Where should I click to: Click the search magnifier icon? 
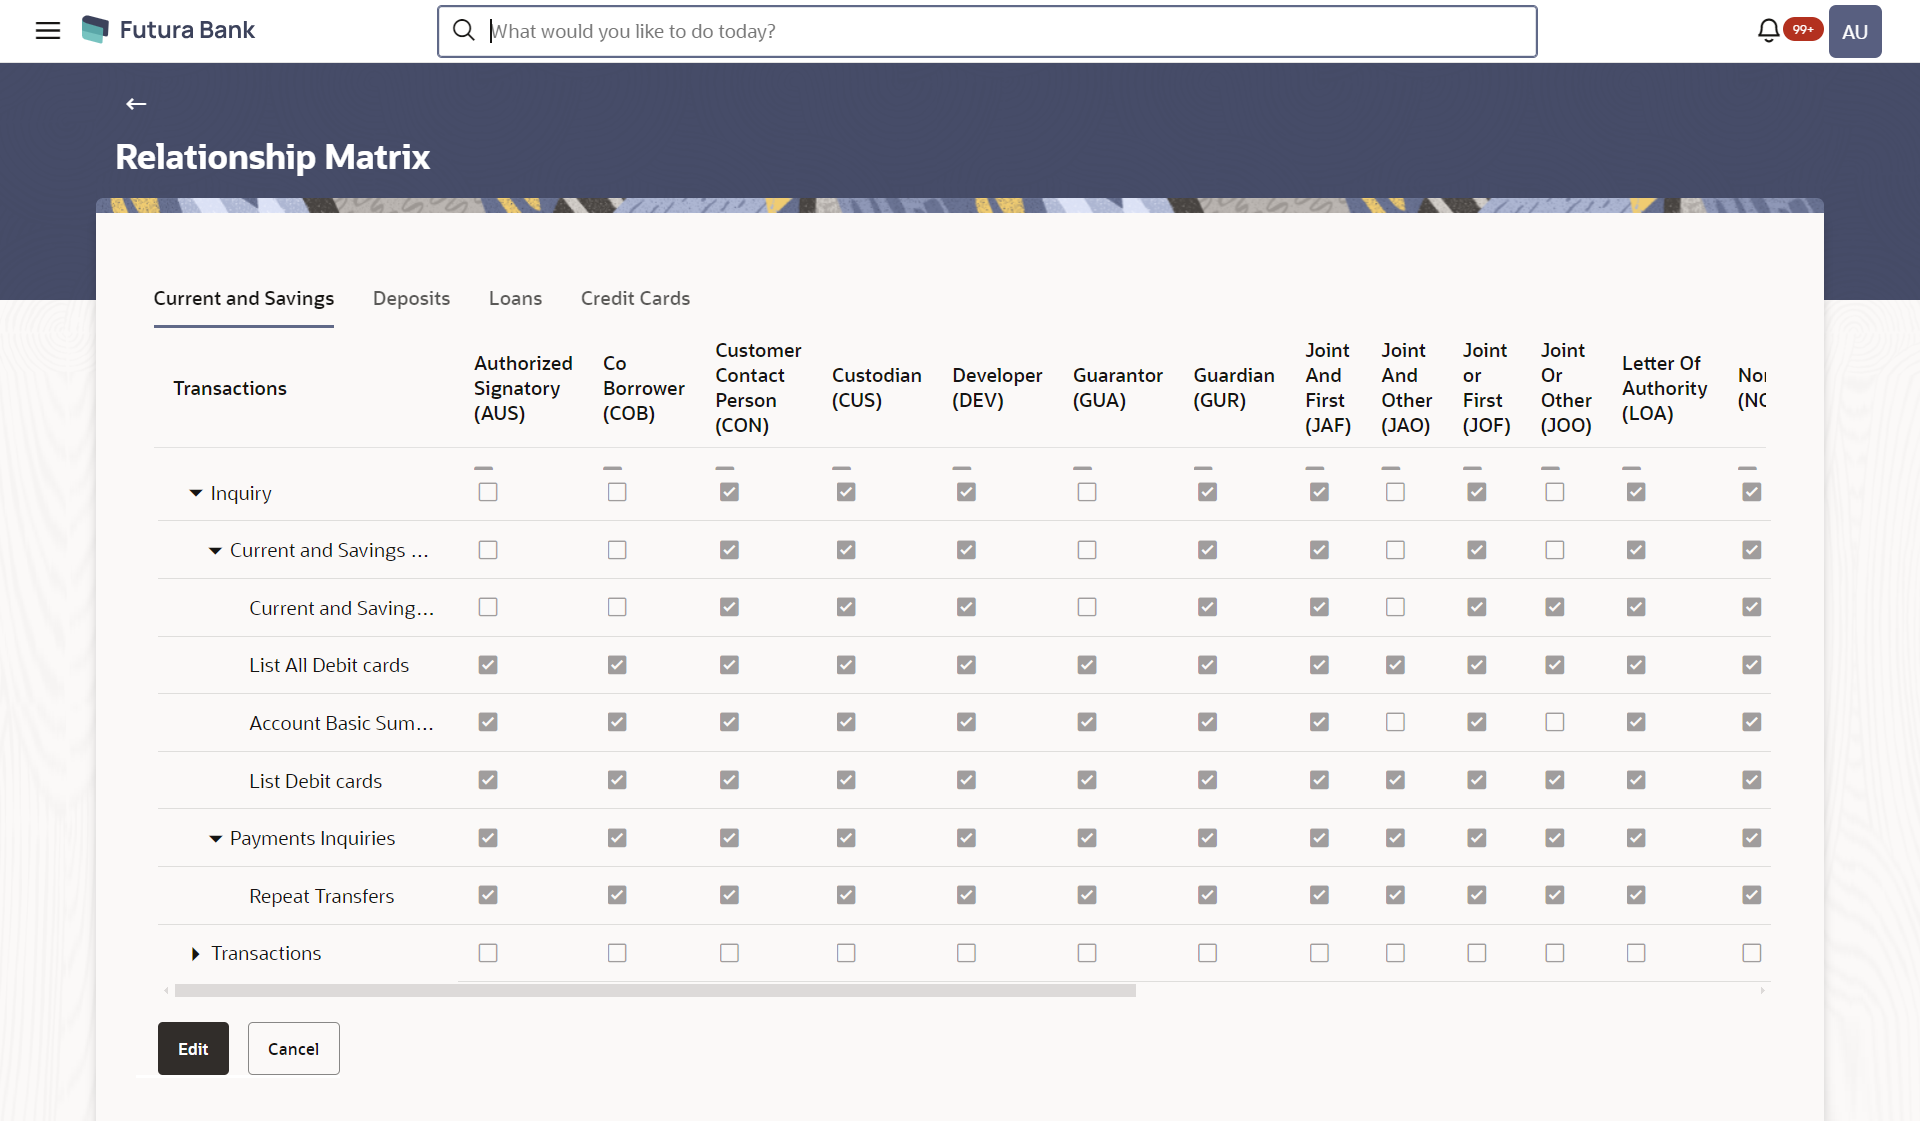pos(463,31)
